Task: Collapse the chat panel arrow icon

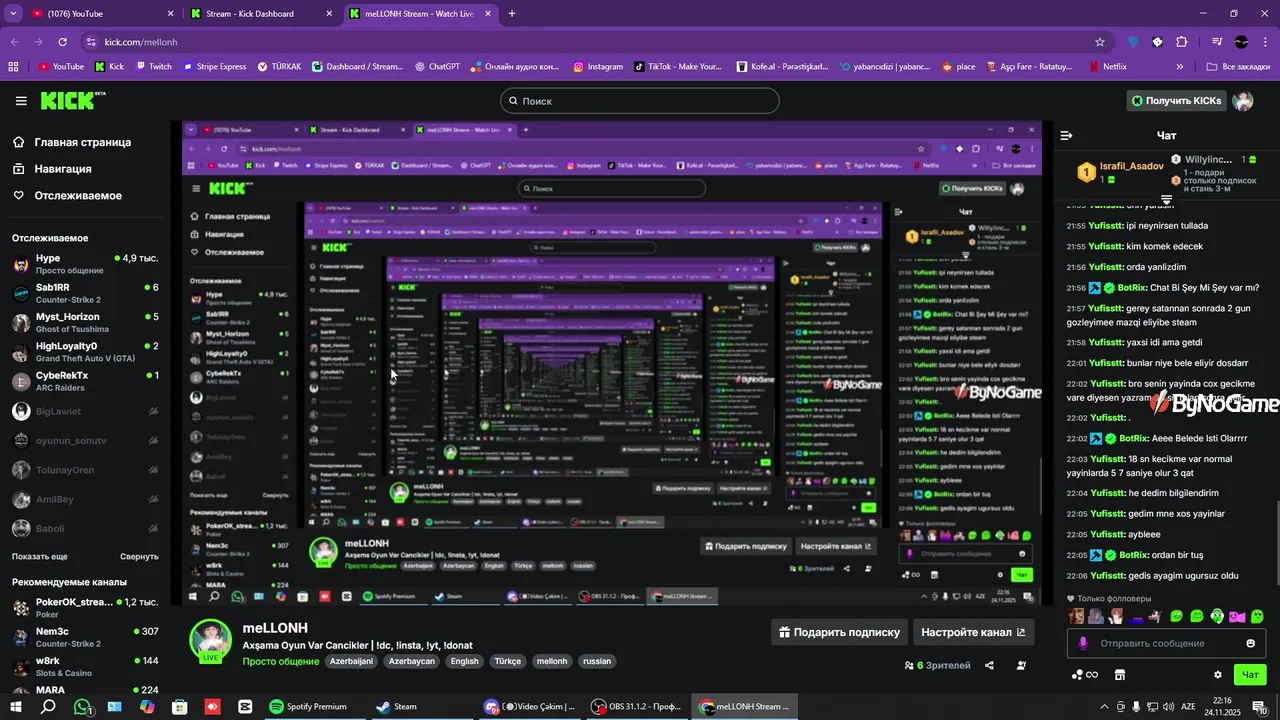Action: [1067, 135]
